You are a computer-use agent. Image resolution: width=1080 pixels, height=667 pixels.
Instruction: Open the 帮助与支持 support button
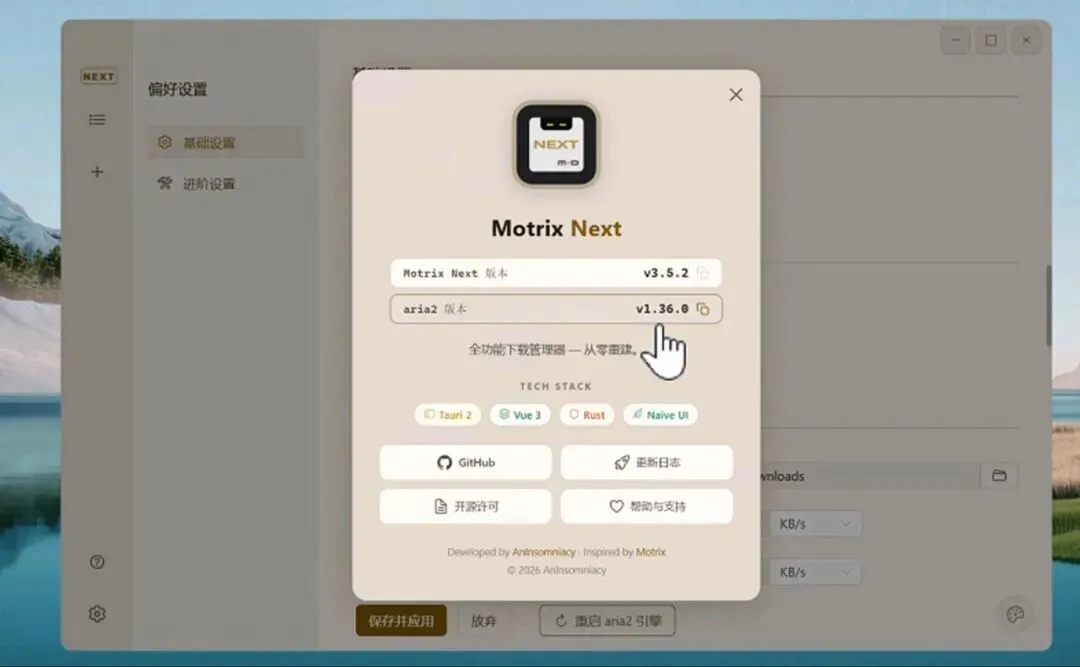tap(647, 506)
